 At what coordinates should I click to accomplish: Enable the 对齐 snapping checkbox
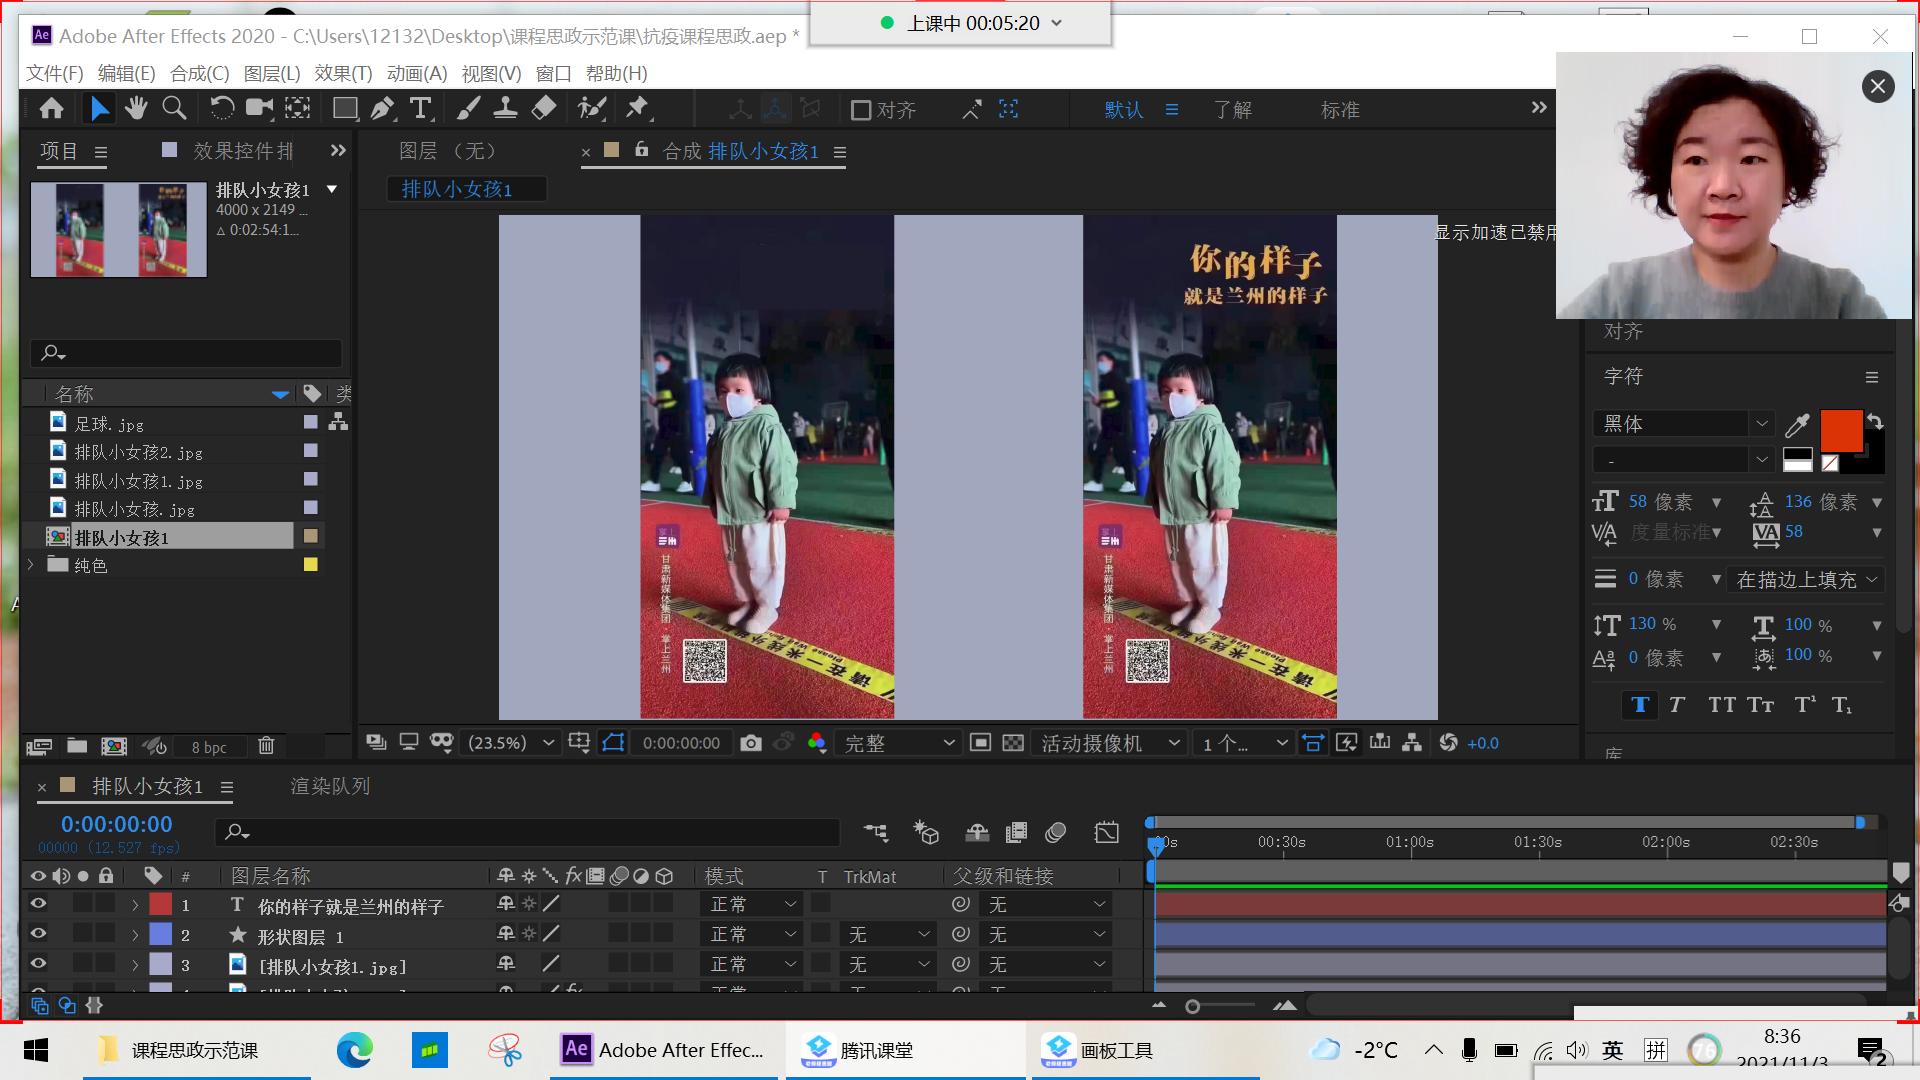point(860,110)
